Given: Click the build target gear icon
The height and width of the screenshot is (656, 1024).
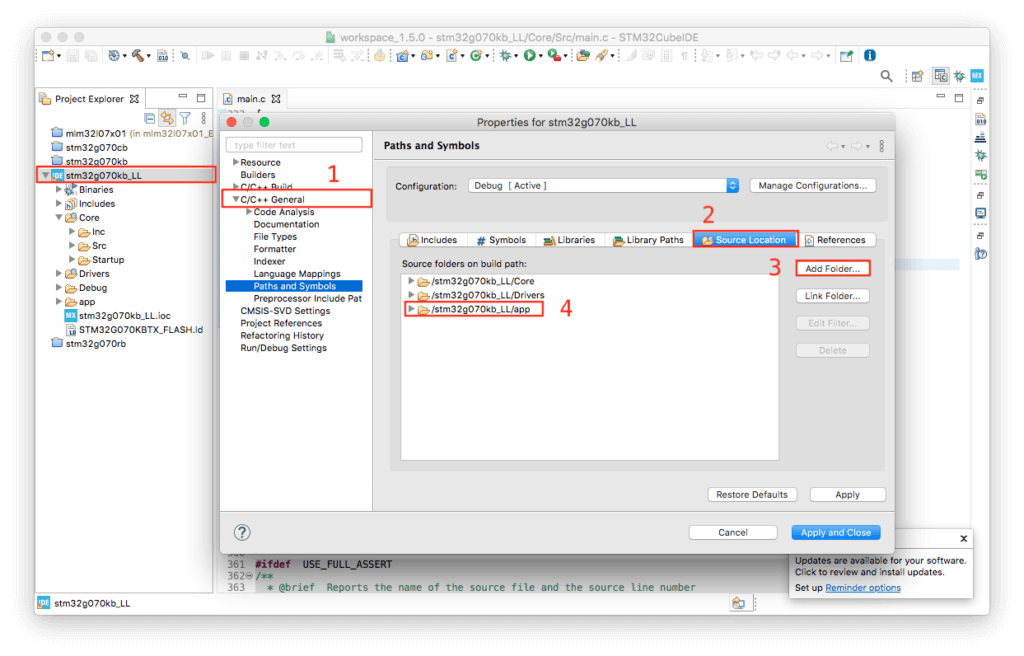Looking at the screenshot, I should [x=114, y=56].
